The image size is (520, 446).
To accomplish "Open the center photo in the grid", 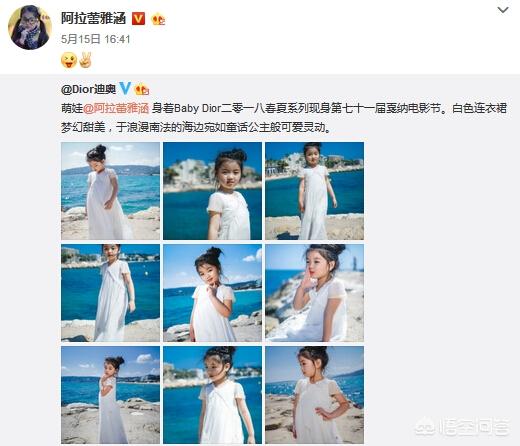I will point(212,293).
